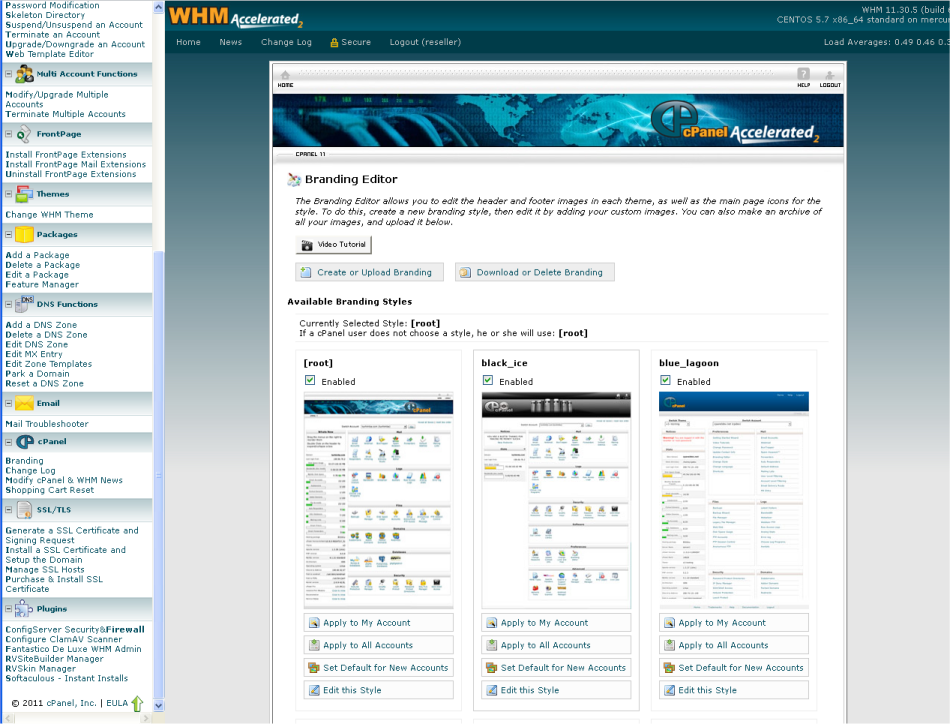Click the Themes section icon
The image size is (950, 724).
[24, 194]
